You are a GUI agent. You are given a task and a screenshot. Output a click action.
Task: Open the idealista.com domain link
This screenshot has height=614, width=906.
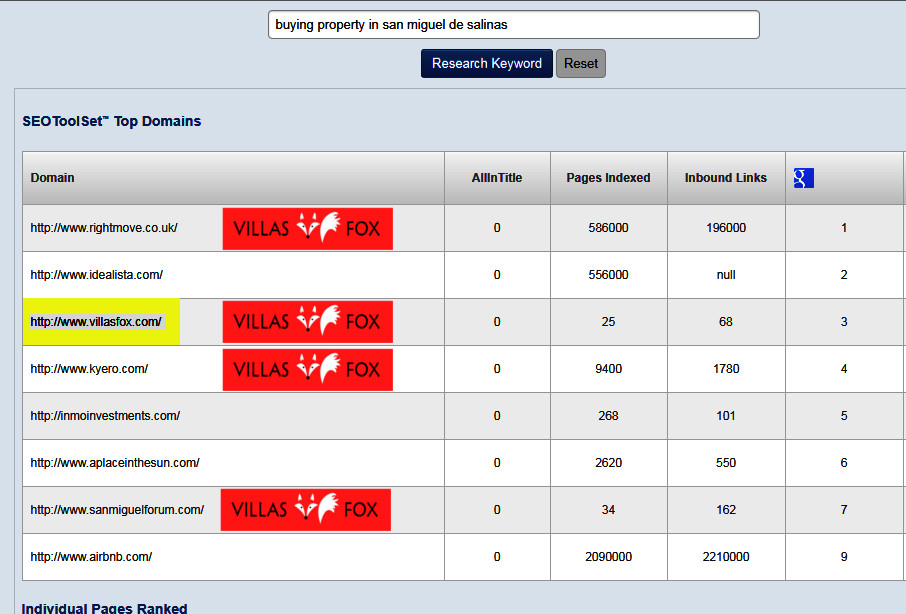point(96,275)
